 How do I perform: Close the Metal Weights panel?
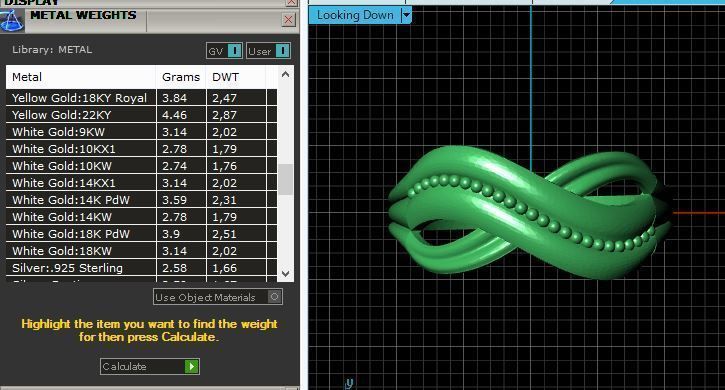[x=289, y=19]
